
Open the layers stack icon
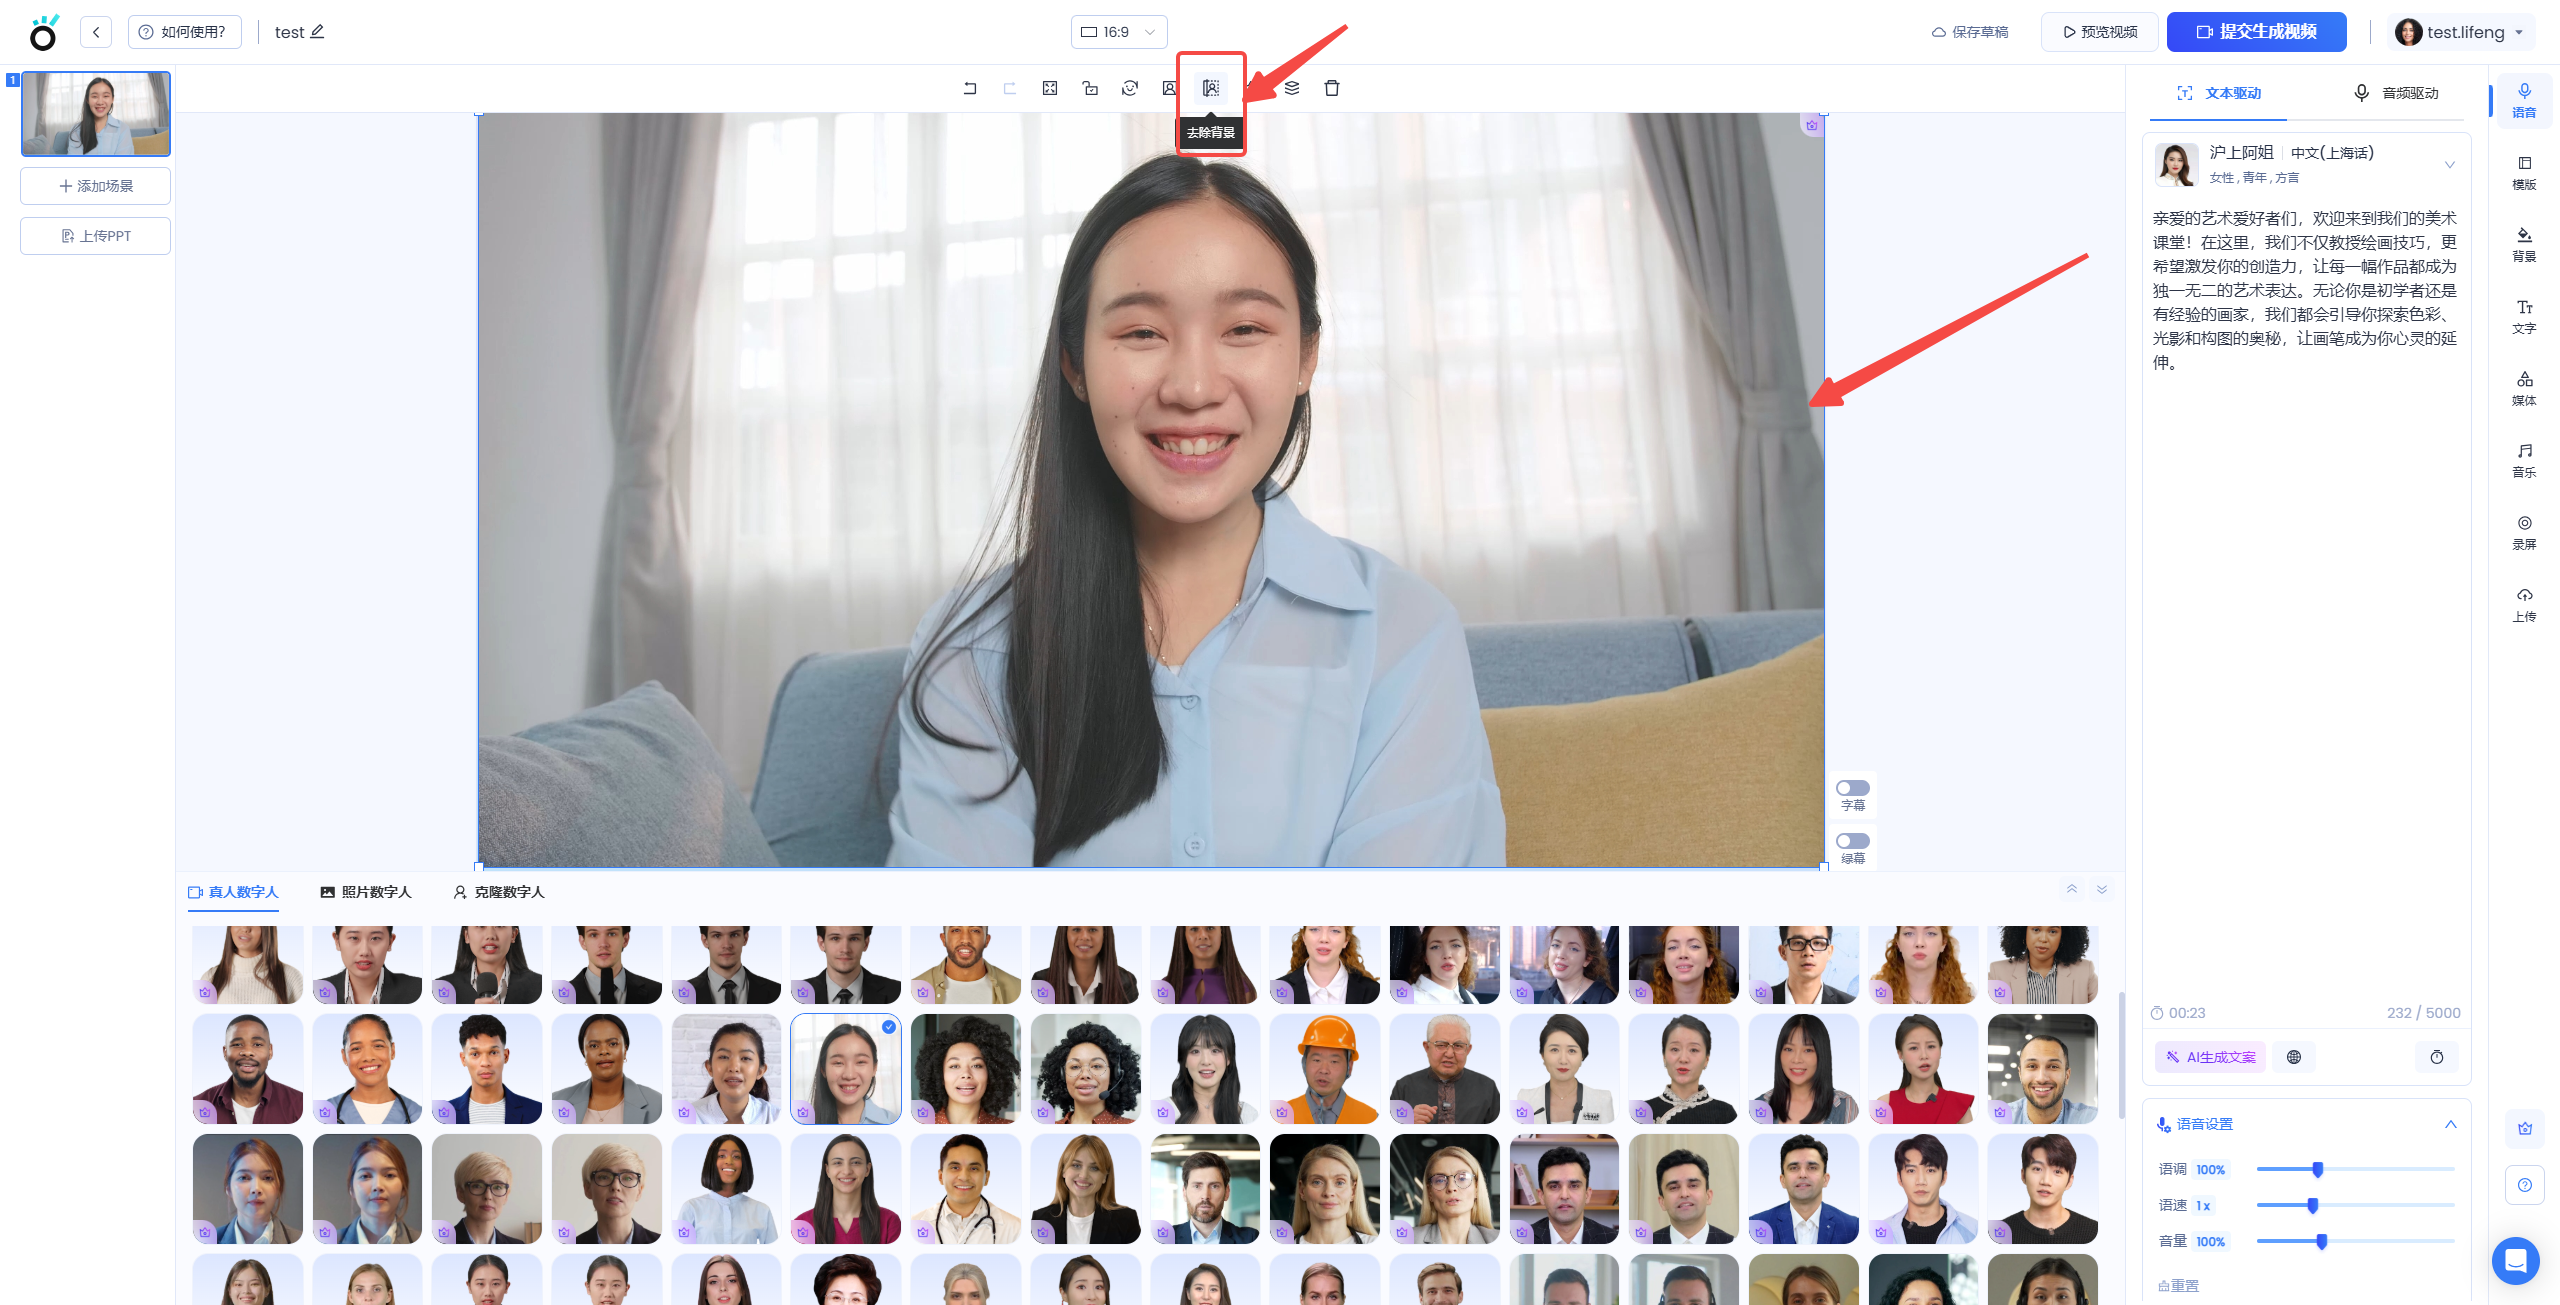point(1292,88)
